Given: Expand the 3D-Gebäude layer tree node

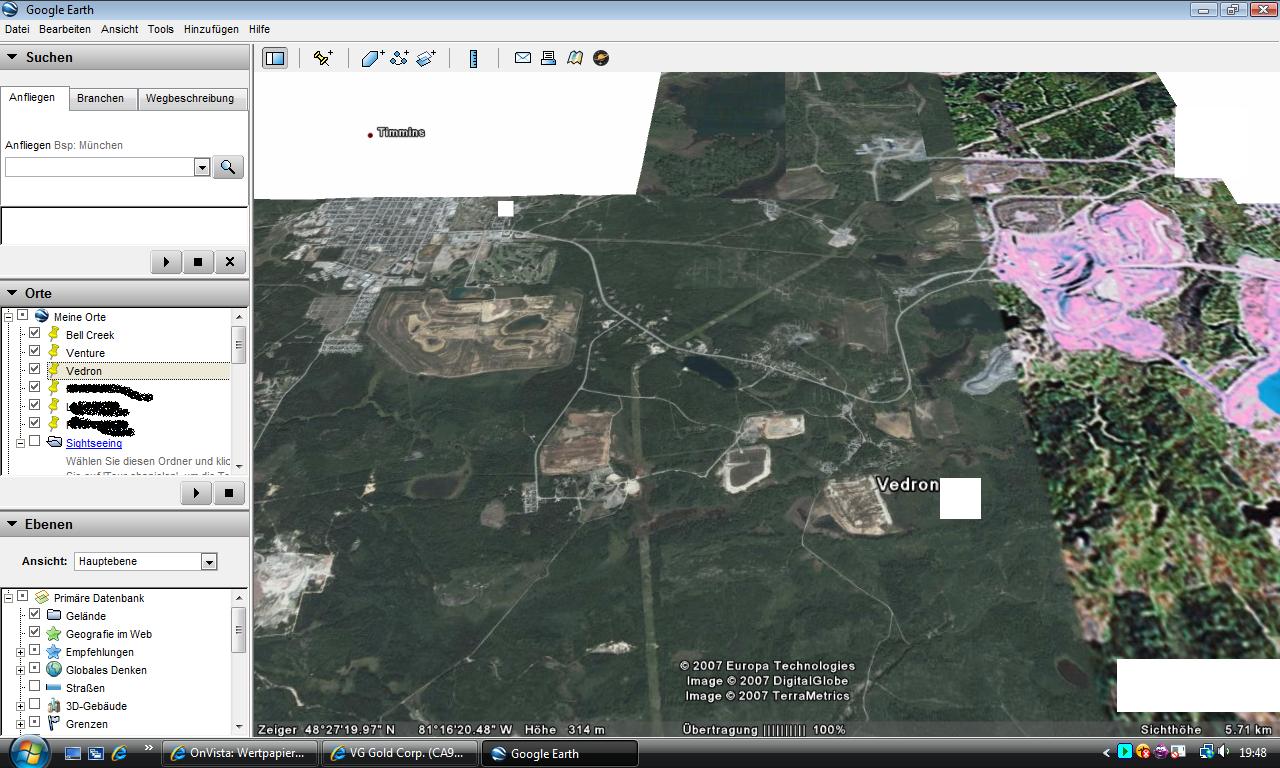Looking at the screenshot, I should click(x=20, y=705).
